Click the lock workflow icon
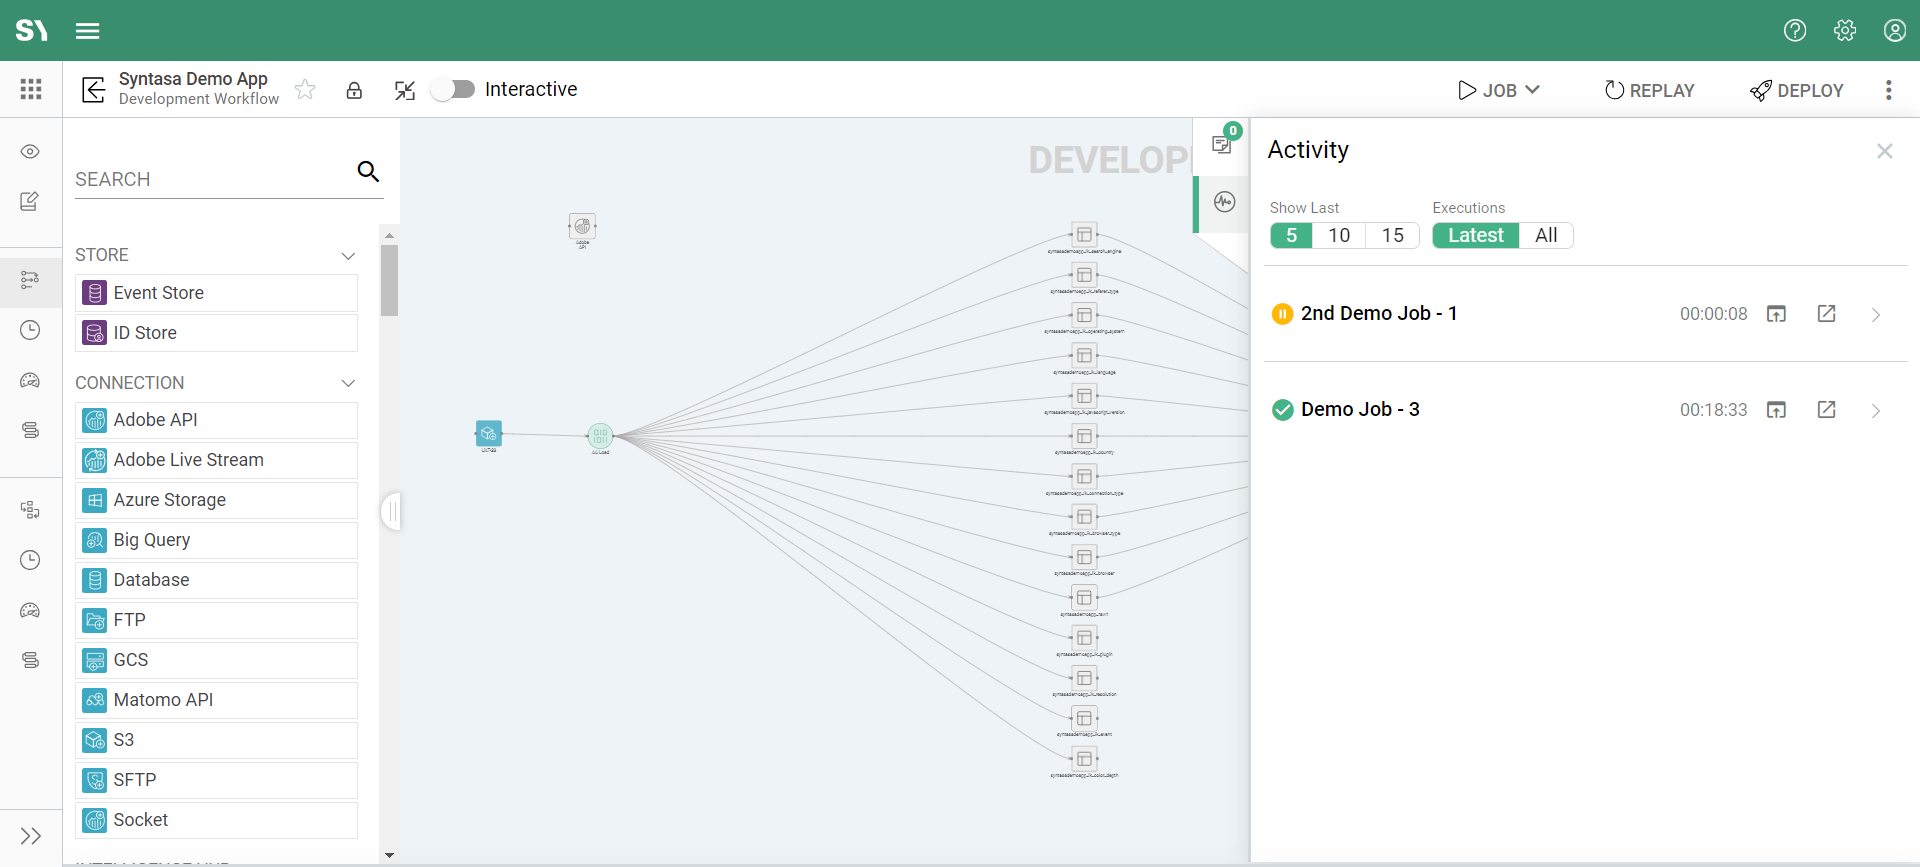The height and width of the screenshot is (867, 1920). click(x=354, y=90)
